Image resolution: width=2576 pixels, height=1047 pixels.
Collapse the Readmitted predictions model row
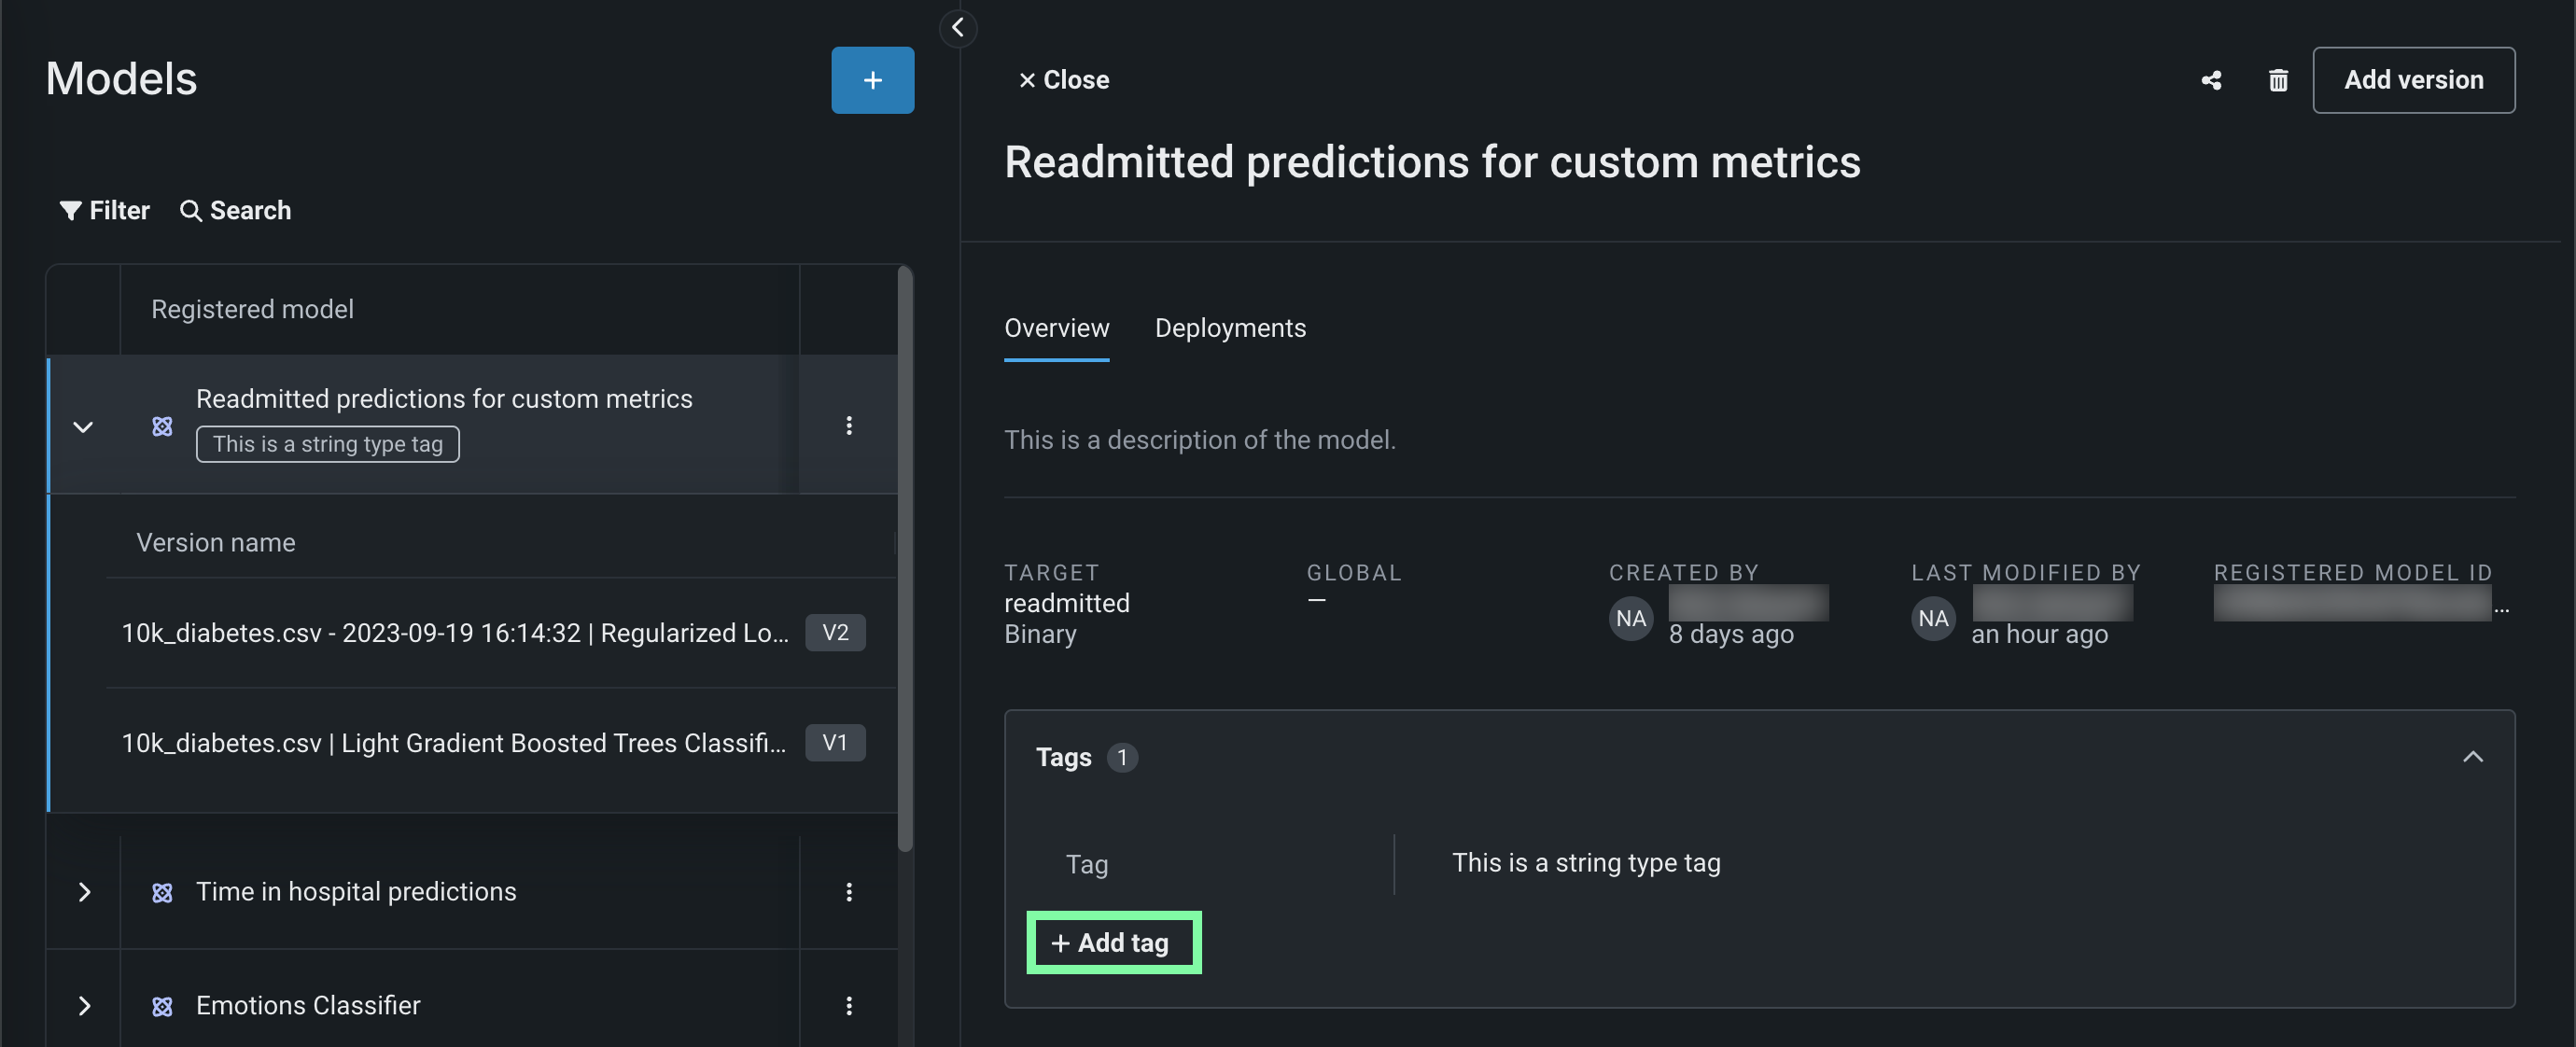coord(83,427)
